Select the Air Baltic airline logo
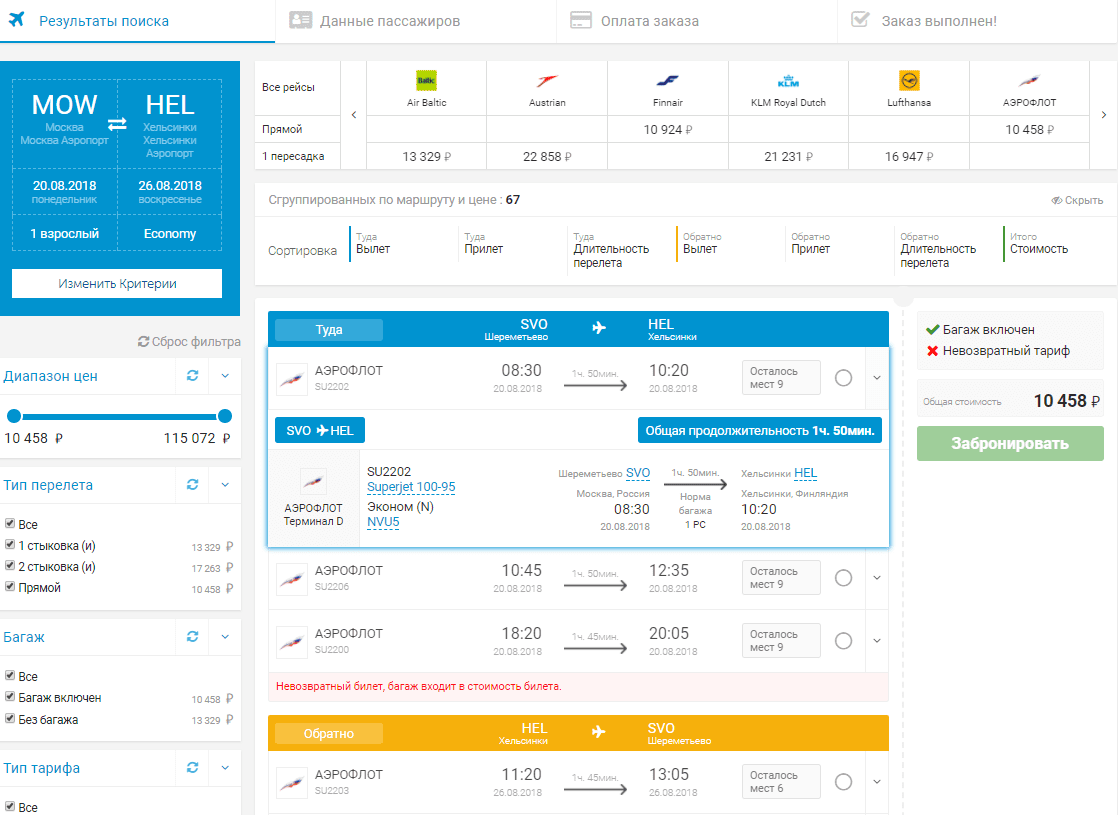The width and height of the screenshot is (1118, 815). pos(426,81)
